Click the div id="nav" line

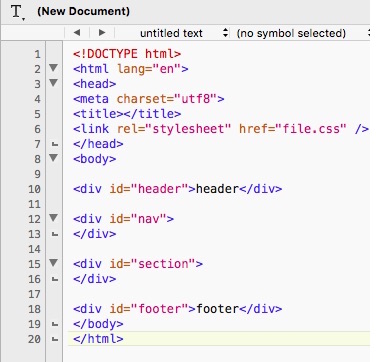(123, 219)
